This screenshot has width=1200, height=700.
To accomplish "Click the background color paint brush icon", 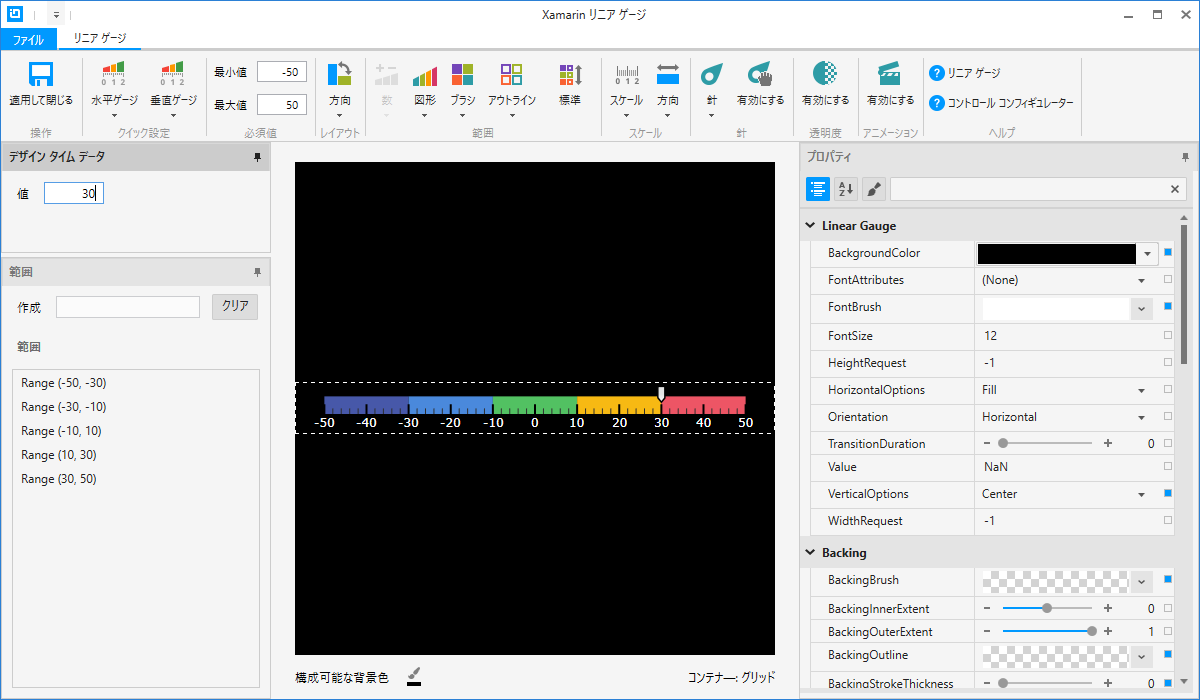I will 414,677.
